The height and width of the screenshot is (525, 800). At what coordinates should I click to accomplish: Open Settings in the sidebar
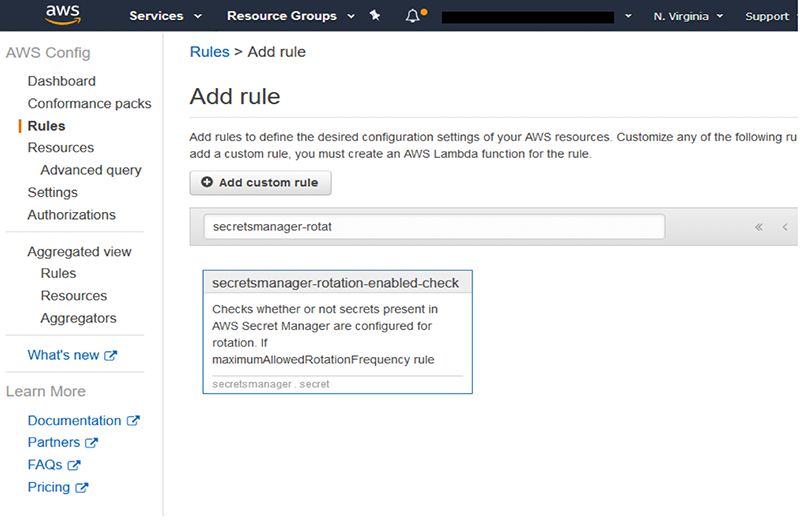(x=53, y=193)
